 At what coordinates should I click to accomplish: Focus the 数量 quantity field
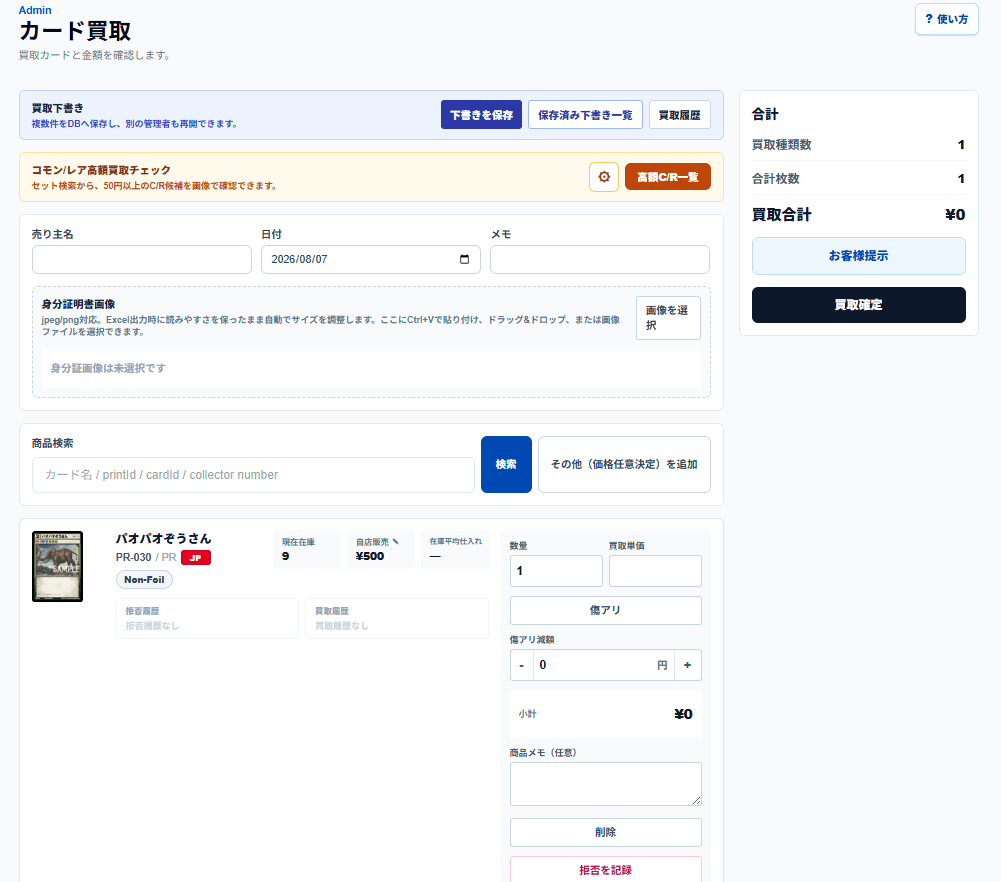coord(556,571)
